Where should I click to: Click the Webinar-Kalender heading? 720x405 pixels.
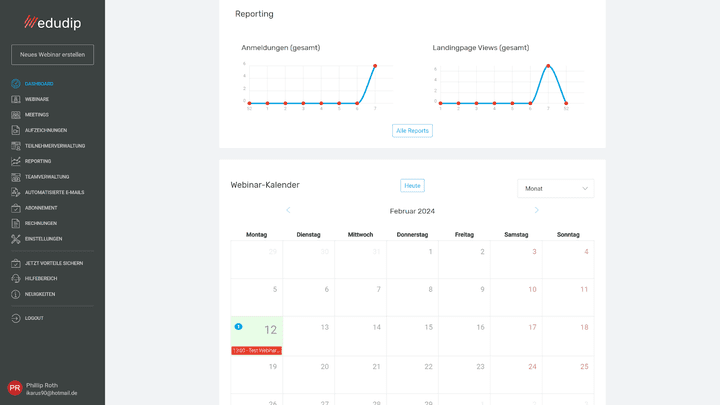tap(265, 185)
